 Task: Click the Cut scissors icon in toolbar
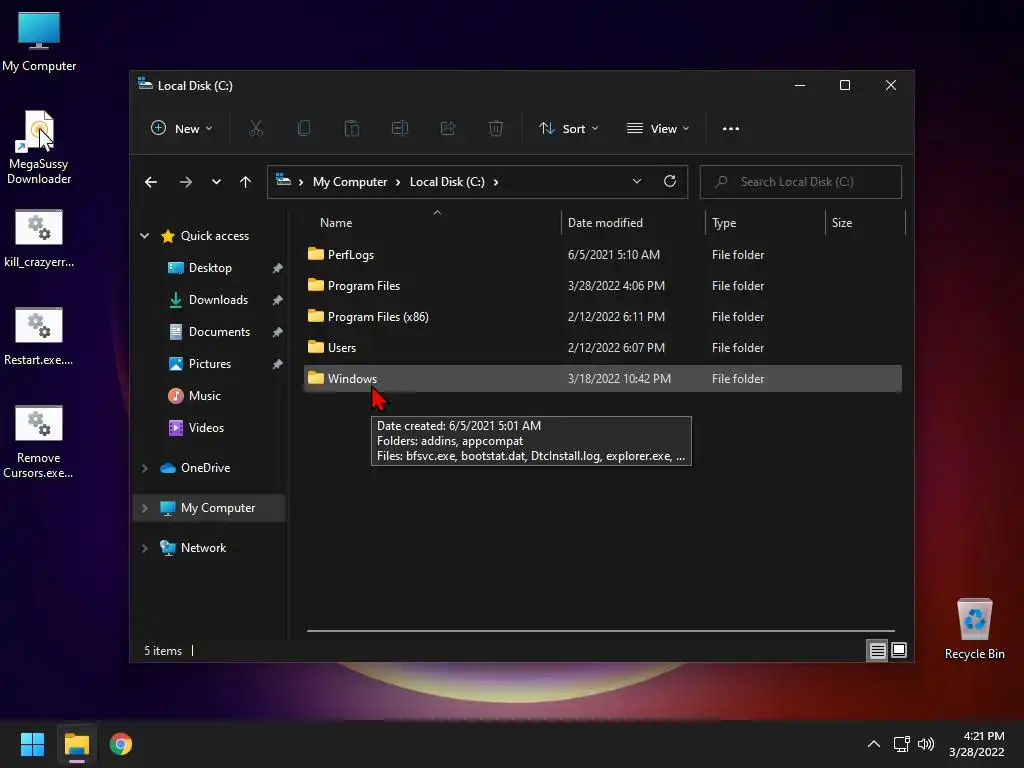[255, 129]
